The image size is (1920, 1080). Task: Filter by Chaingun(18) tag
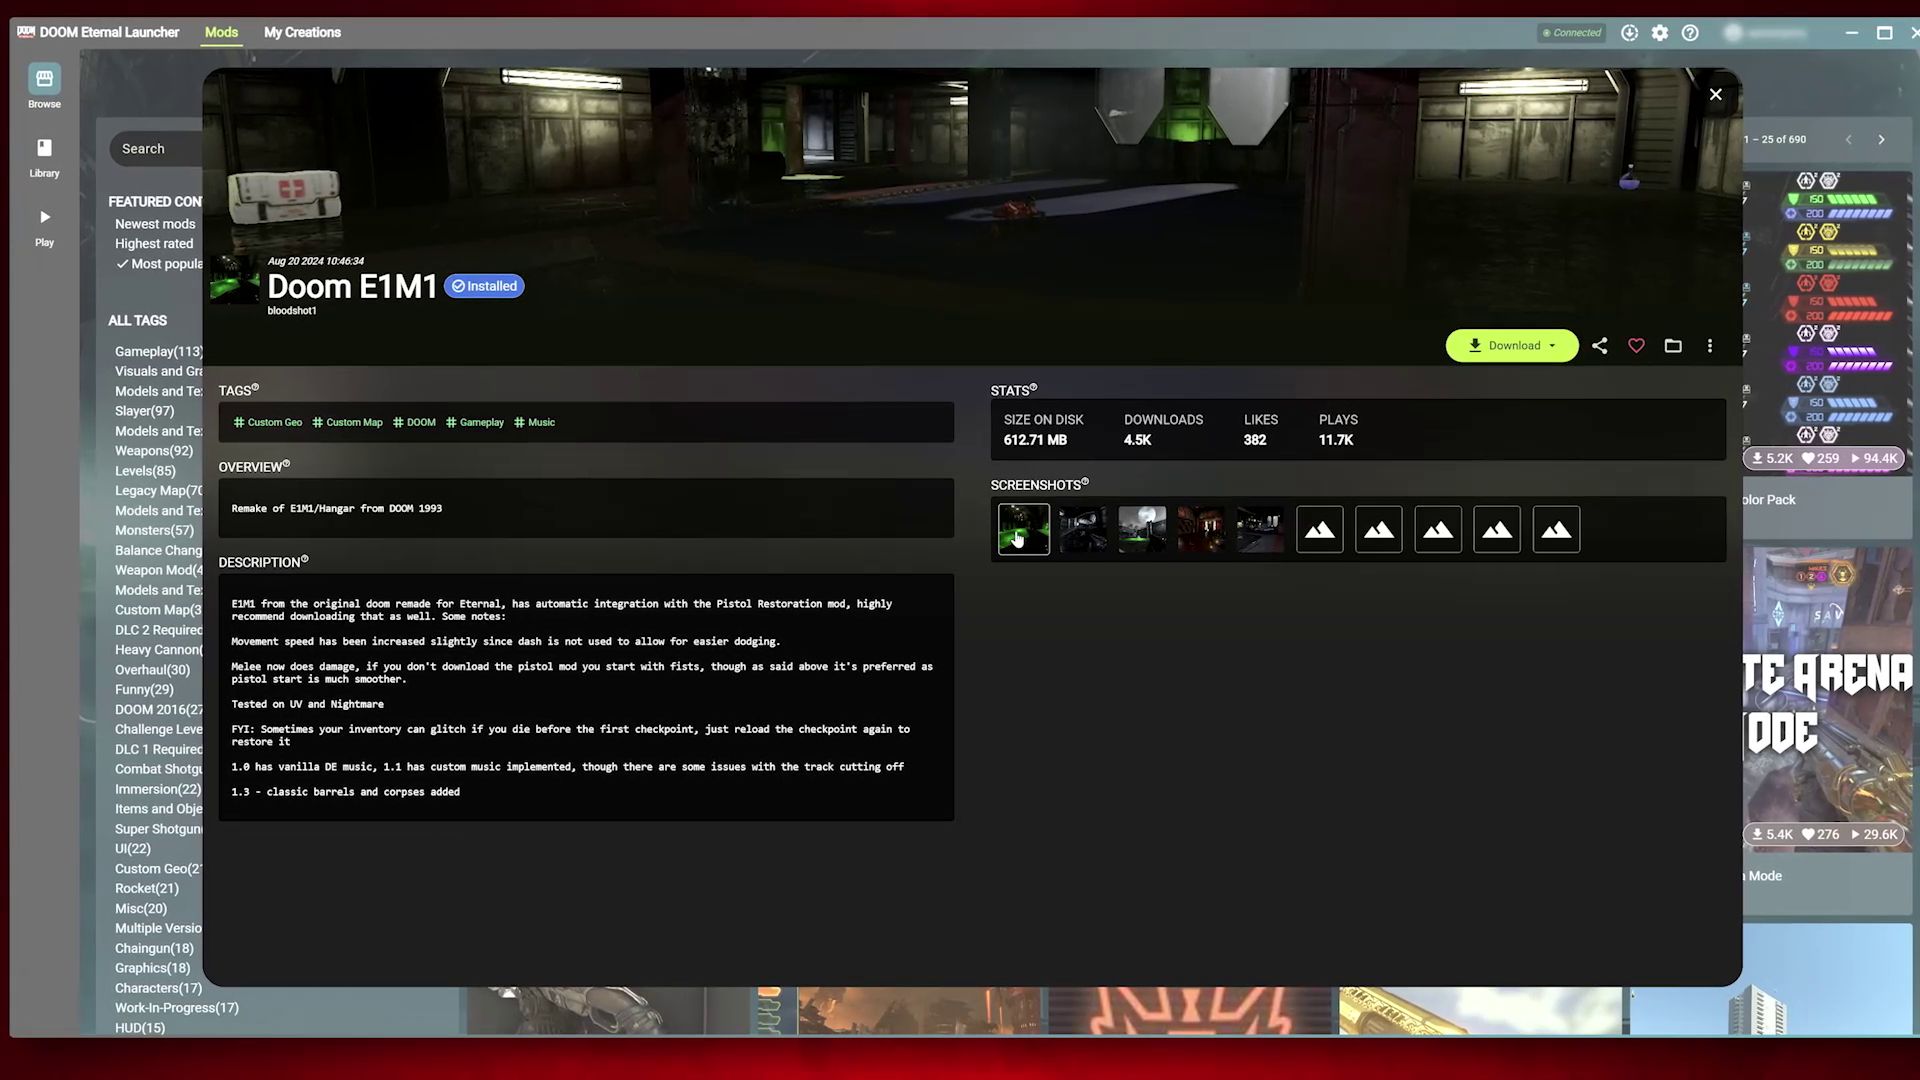click(x=154, y=949)
